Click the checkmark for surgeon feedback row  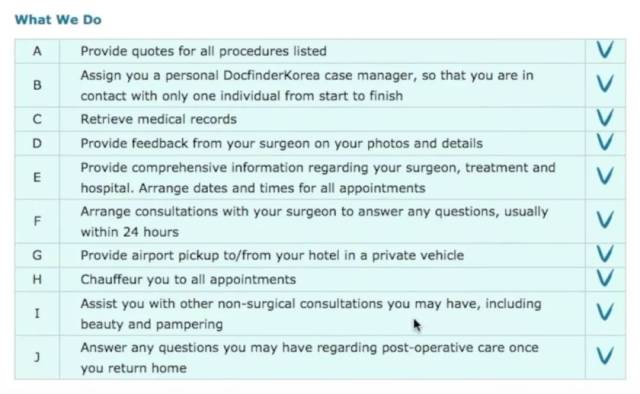tap(605, 142)
